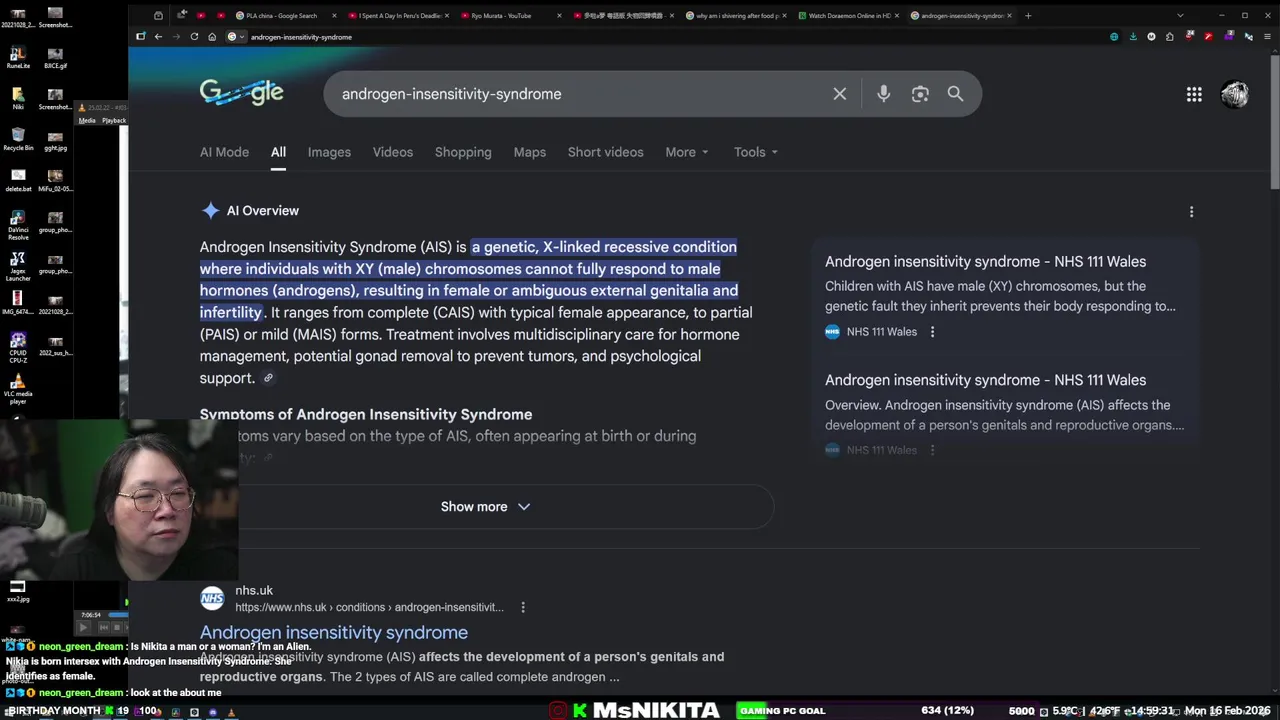Open new tab with plus button
Image resolution: width=1280 pixels, height=720 pixels.
pyautogui.click(x=1028, y=15)
